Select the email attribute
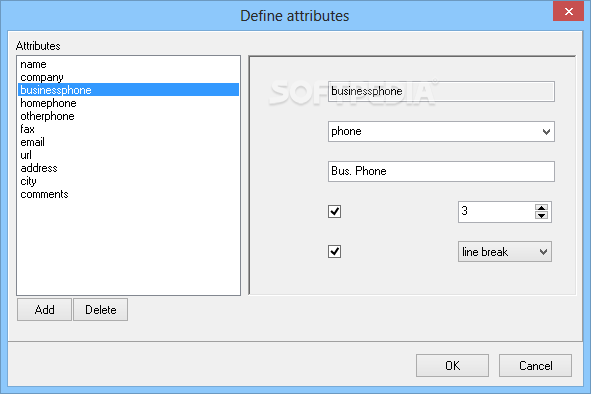Viewport: 591px width, 394px height. (128, 142)
